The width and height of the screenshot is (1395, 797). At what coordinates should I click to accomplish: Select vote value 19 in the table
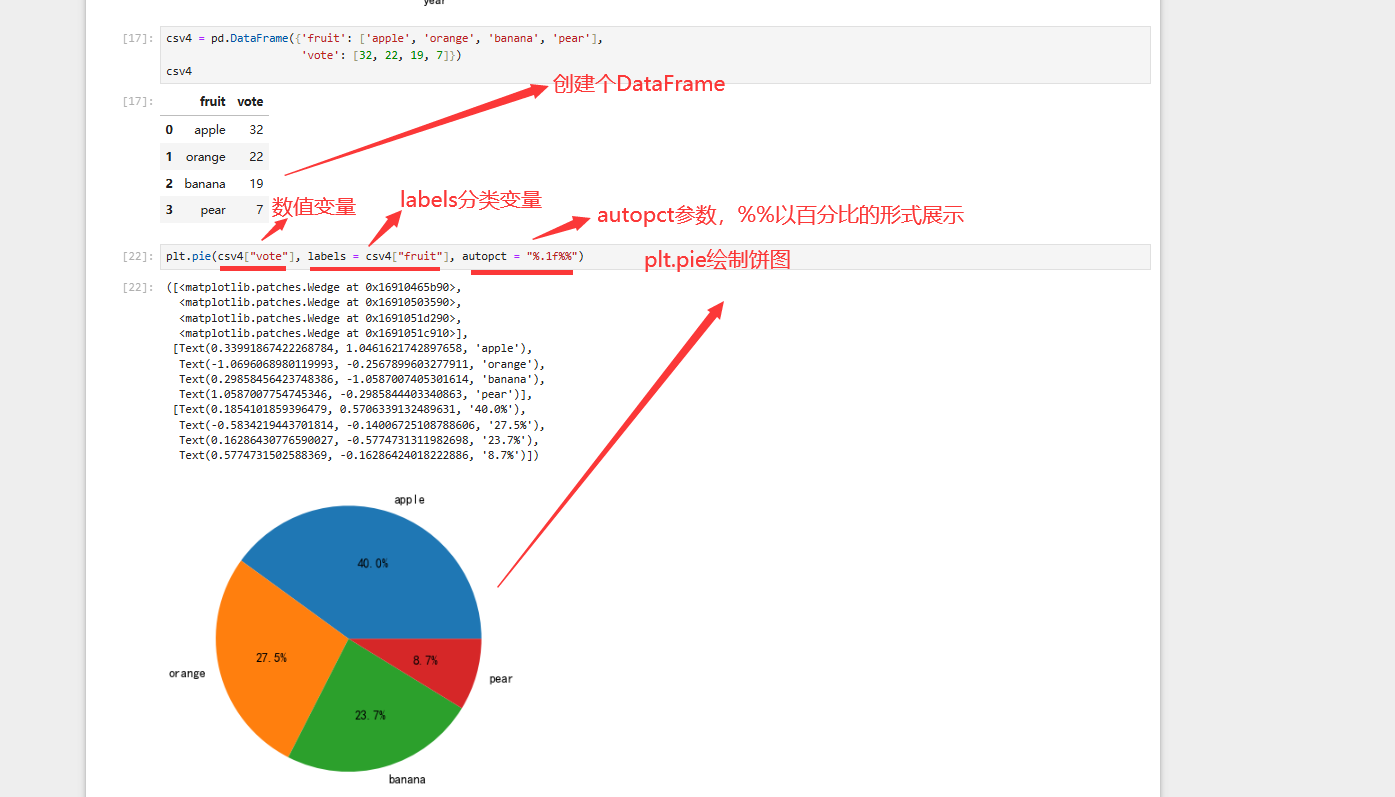click(x=257, y=184)
